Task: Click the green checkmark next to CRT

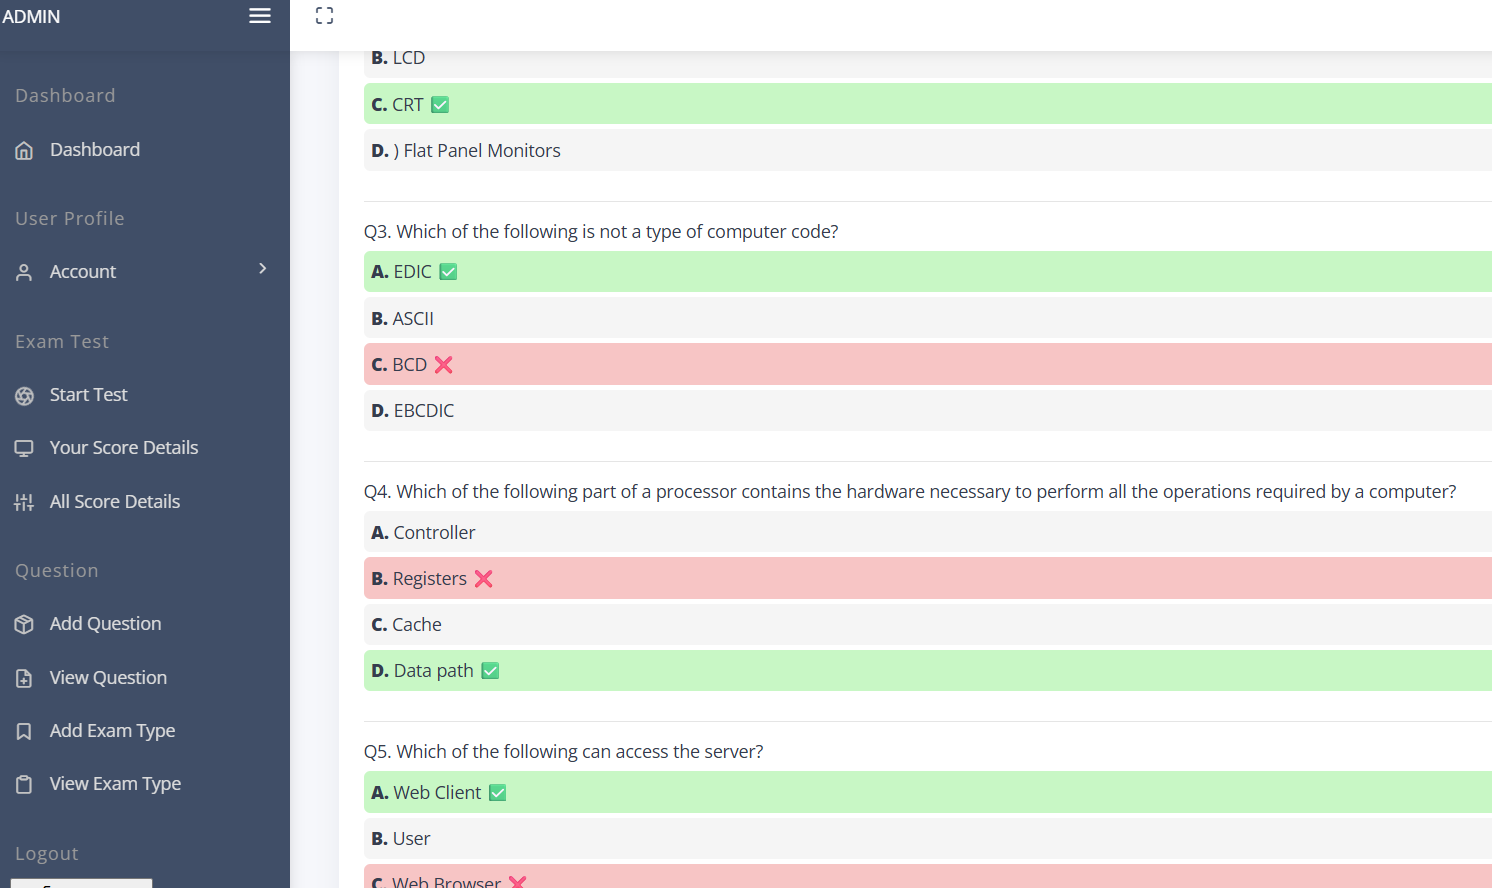Action: (440, 105)
